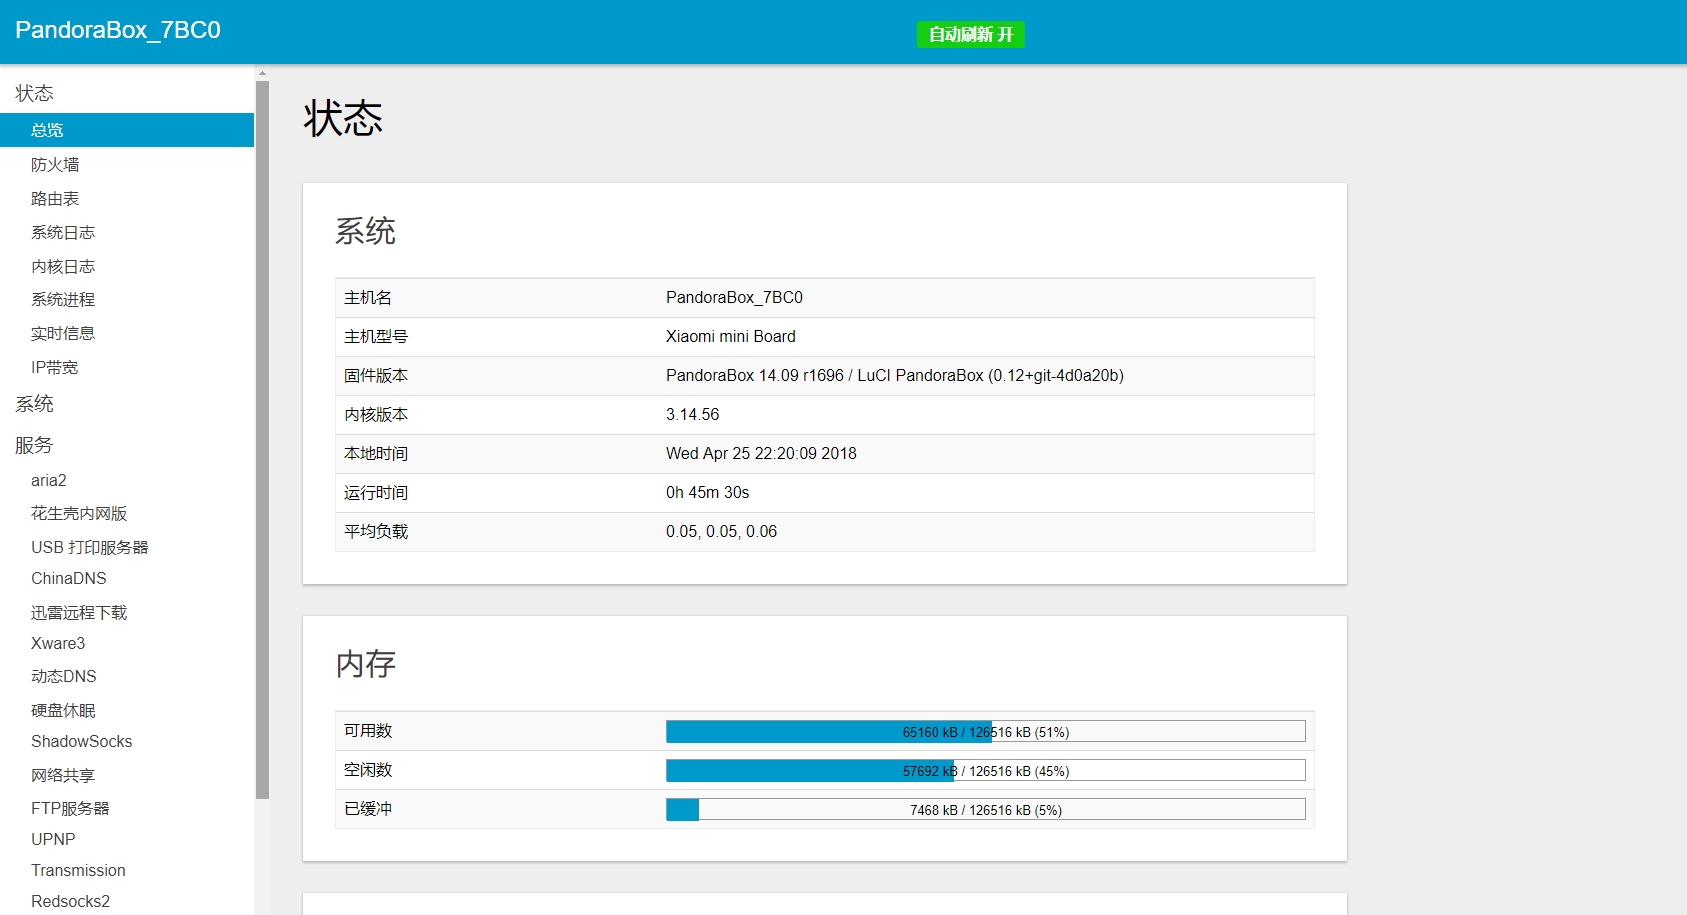The width and height of the screenshot is (1687, 915).
Task: Open USB 打印服务器 settings
Action: 90,547
